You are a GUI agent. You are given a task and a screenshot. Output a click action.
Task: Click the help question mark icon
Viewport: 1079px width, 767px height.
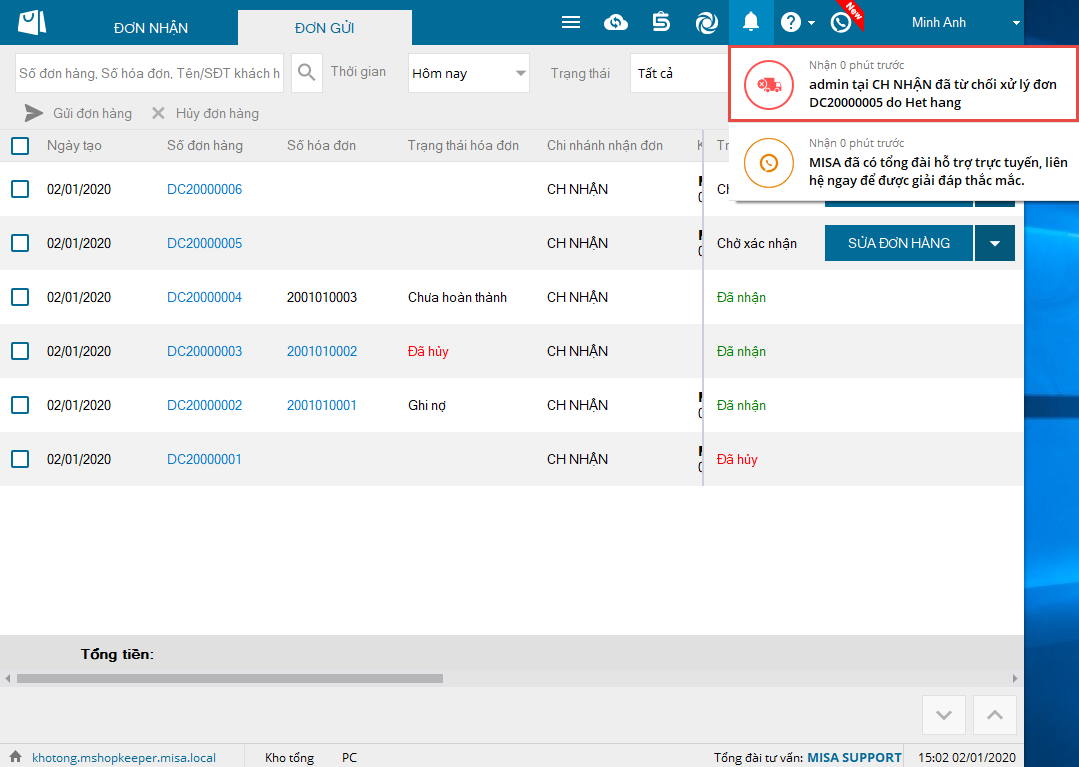click(x=791, y=22)
